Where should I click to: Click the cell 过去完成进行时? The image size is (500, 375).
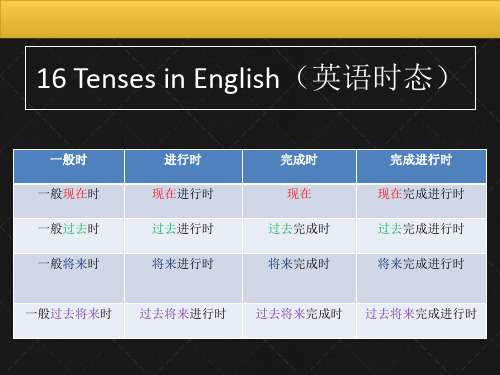tap(421, 236)
